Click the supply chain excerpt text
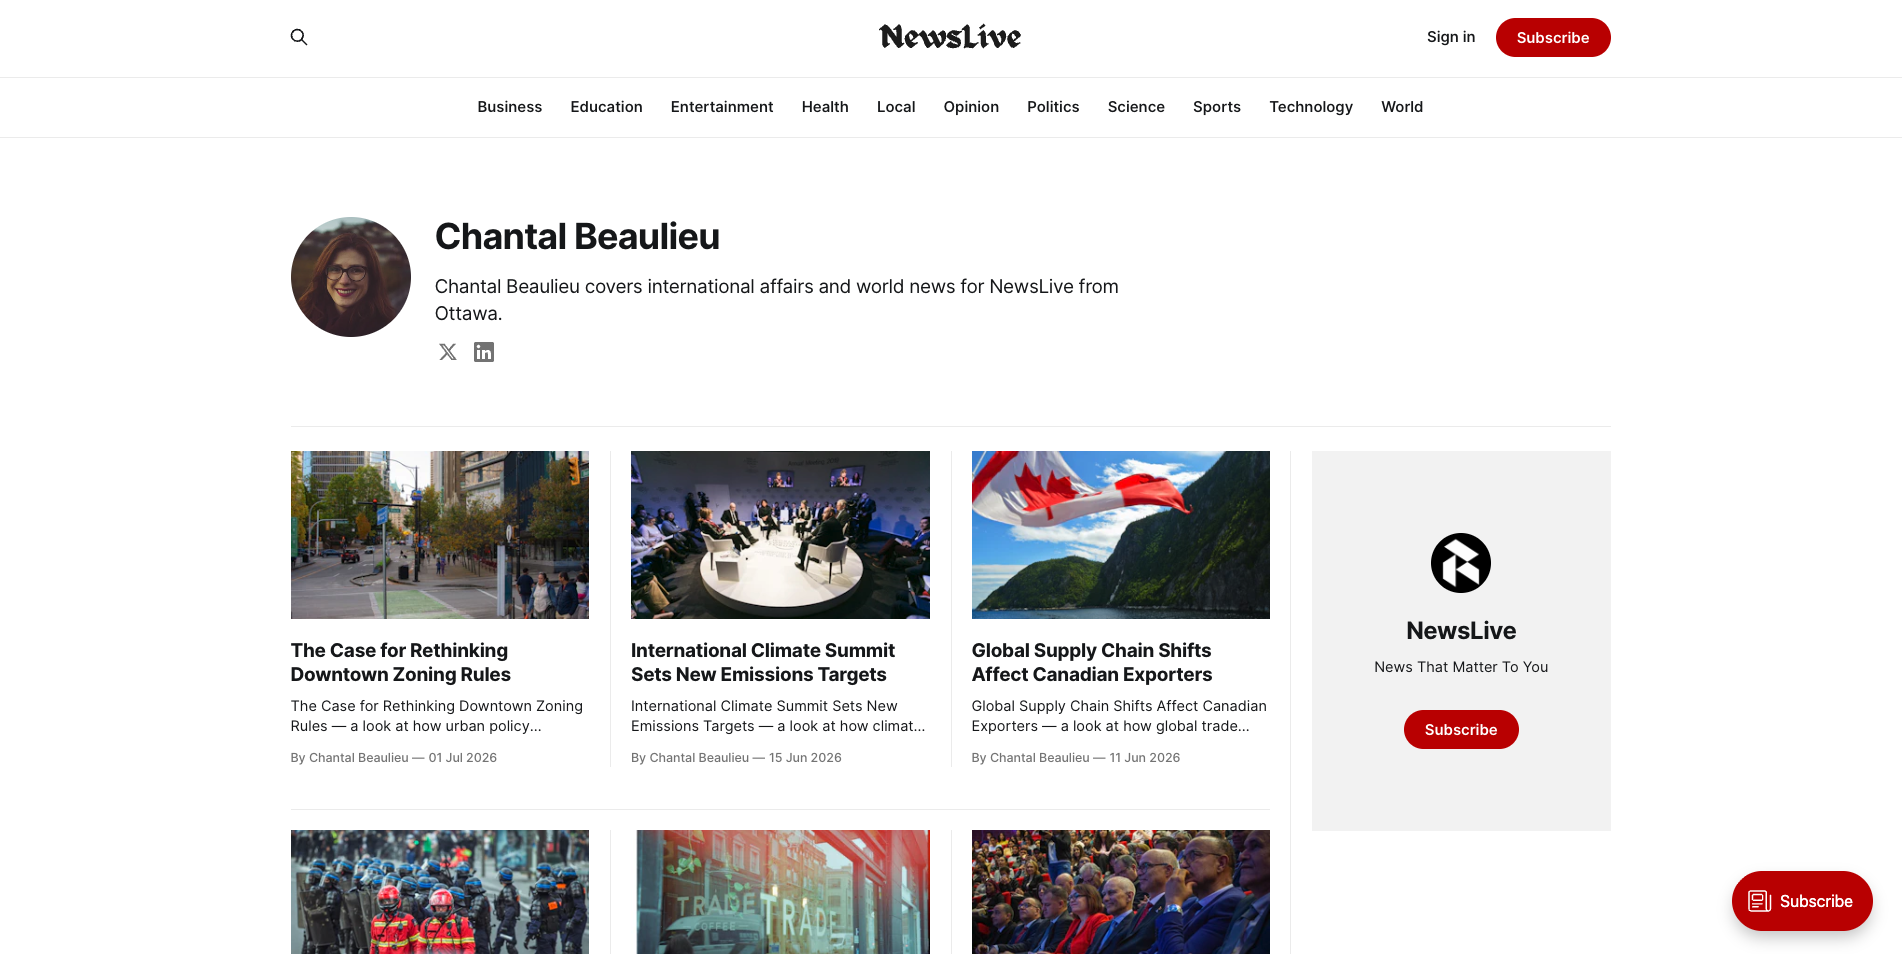This screenshot has height=954, width=1902. [1119, 716]
